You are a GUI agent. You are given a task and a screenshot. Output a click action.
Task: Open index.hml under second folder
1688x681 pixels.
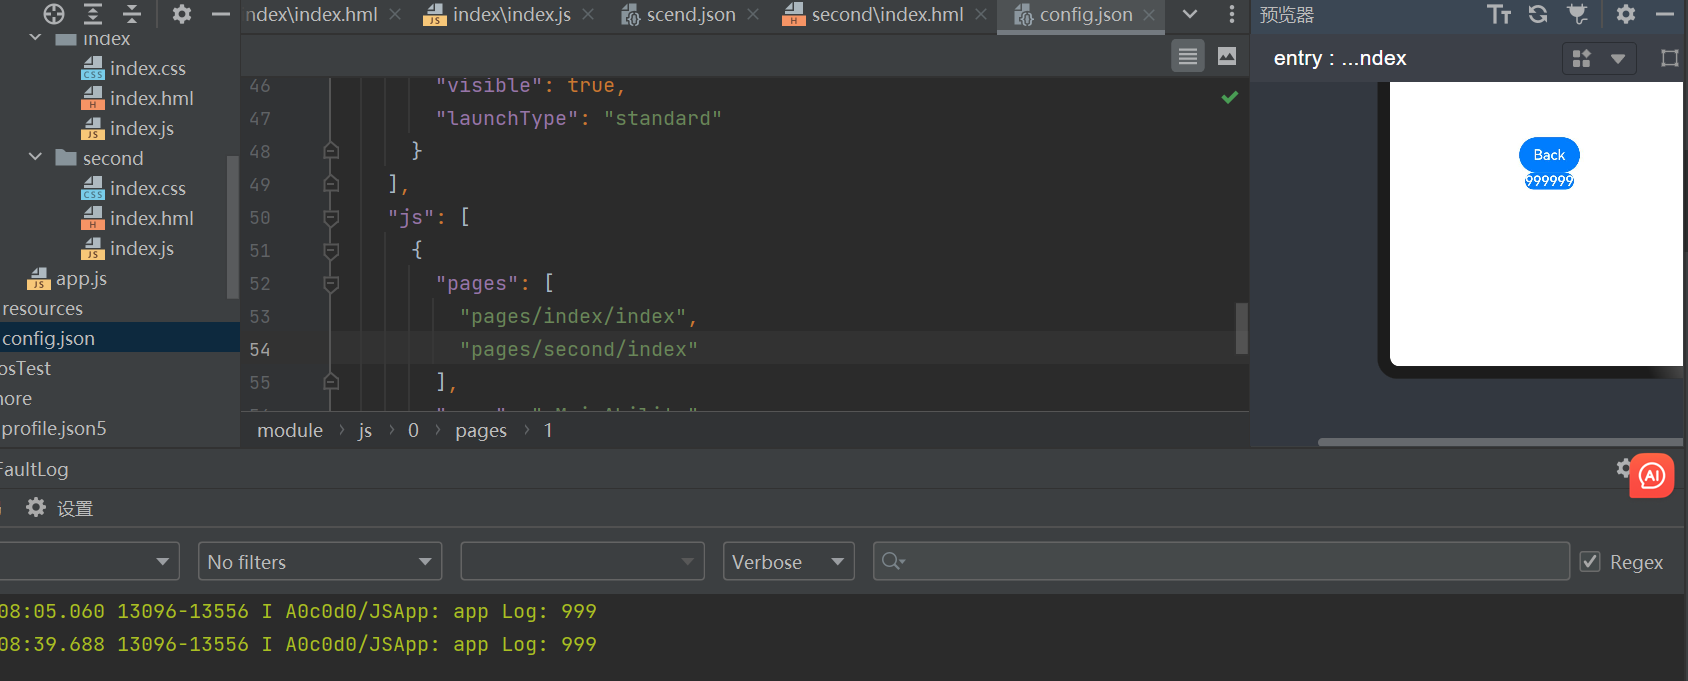pos(152,218)
